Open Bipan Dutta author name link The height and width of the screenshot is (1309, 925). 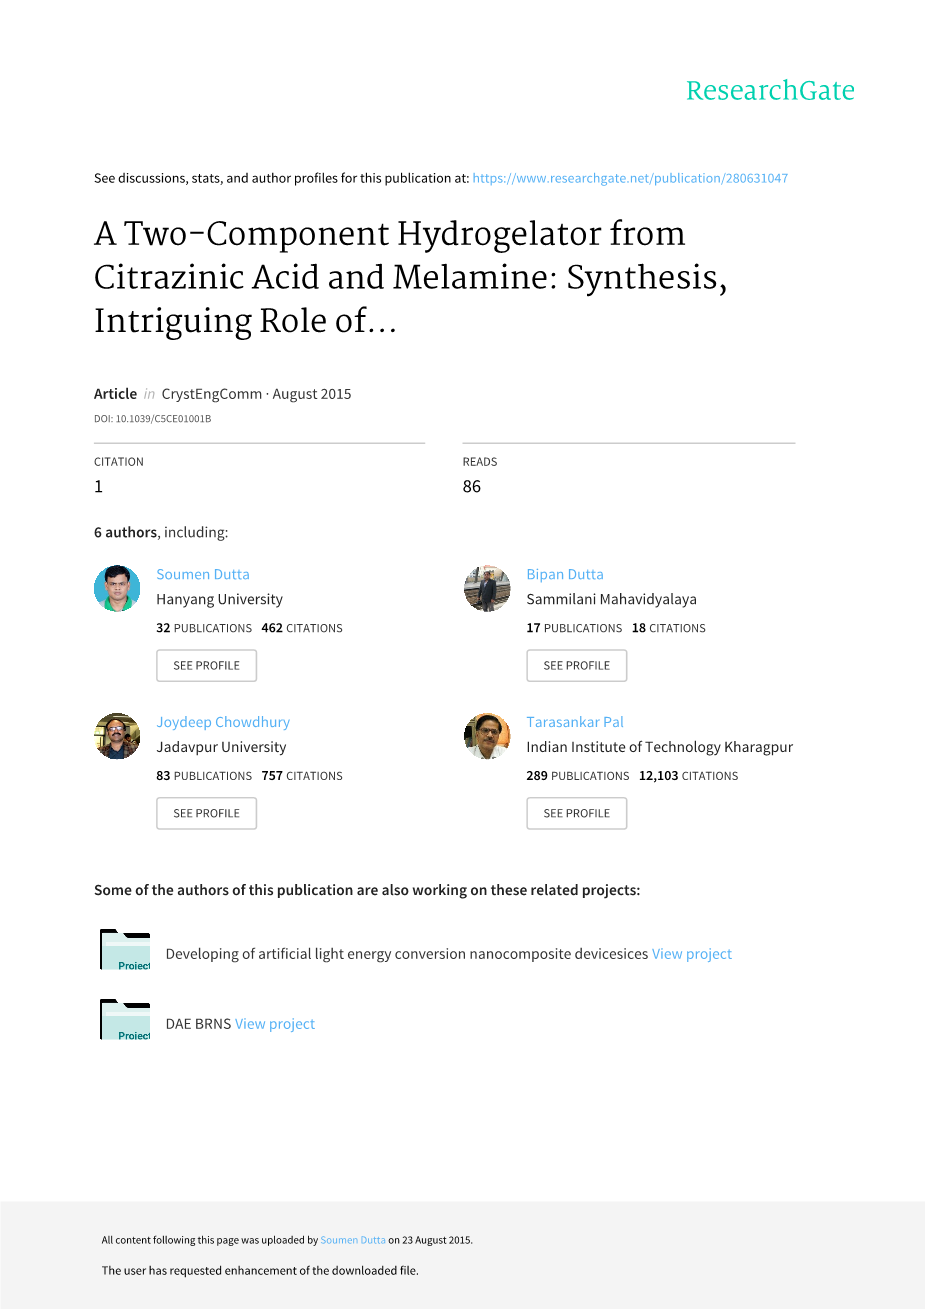pyautogui.click(x=565, y=574)
